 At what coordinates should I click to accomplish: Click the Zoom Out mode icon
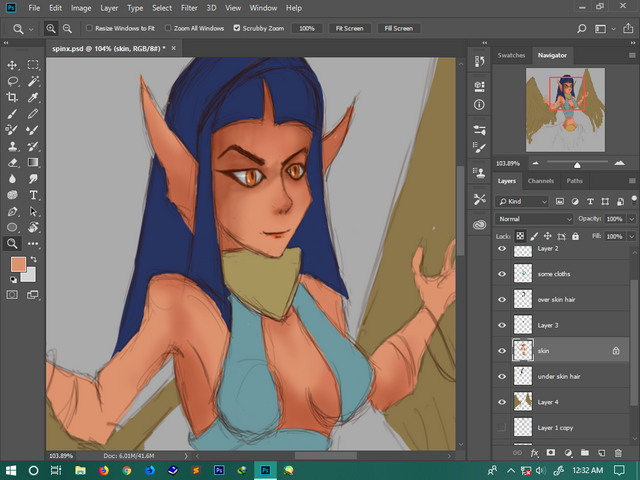pyautogui.click(x=67, y=29)
